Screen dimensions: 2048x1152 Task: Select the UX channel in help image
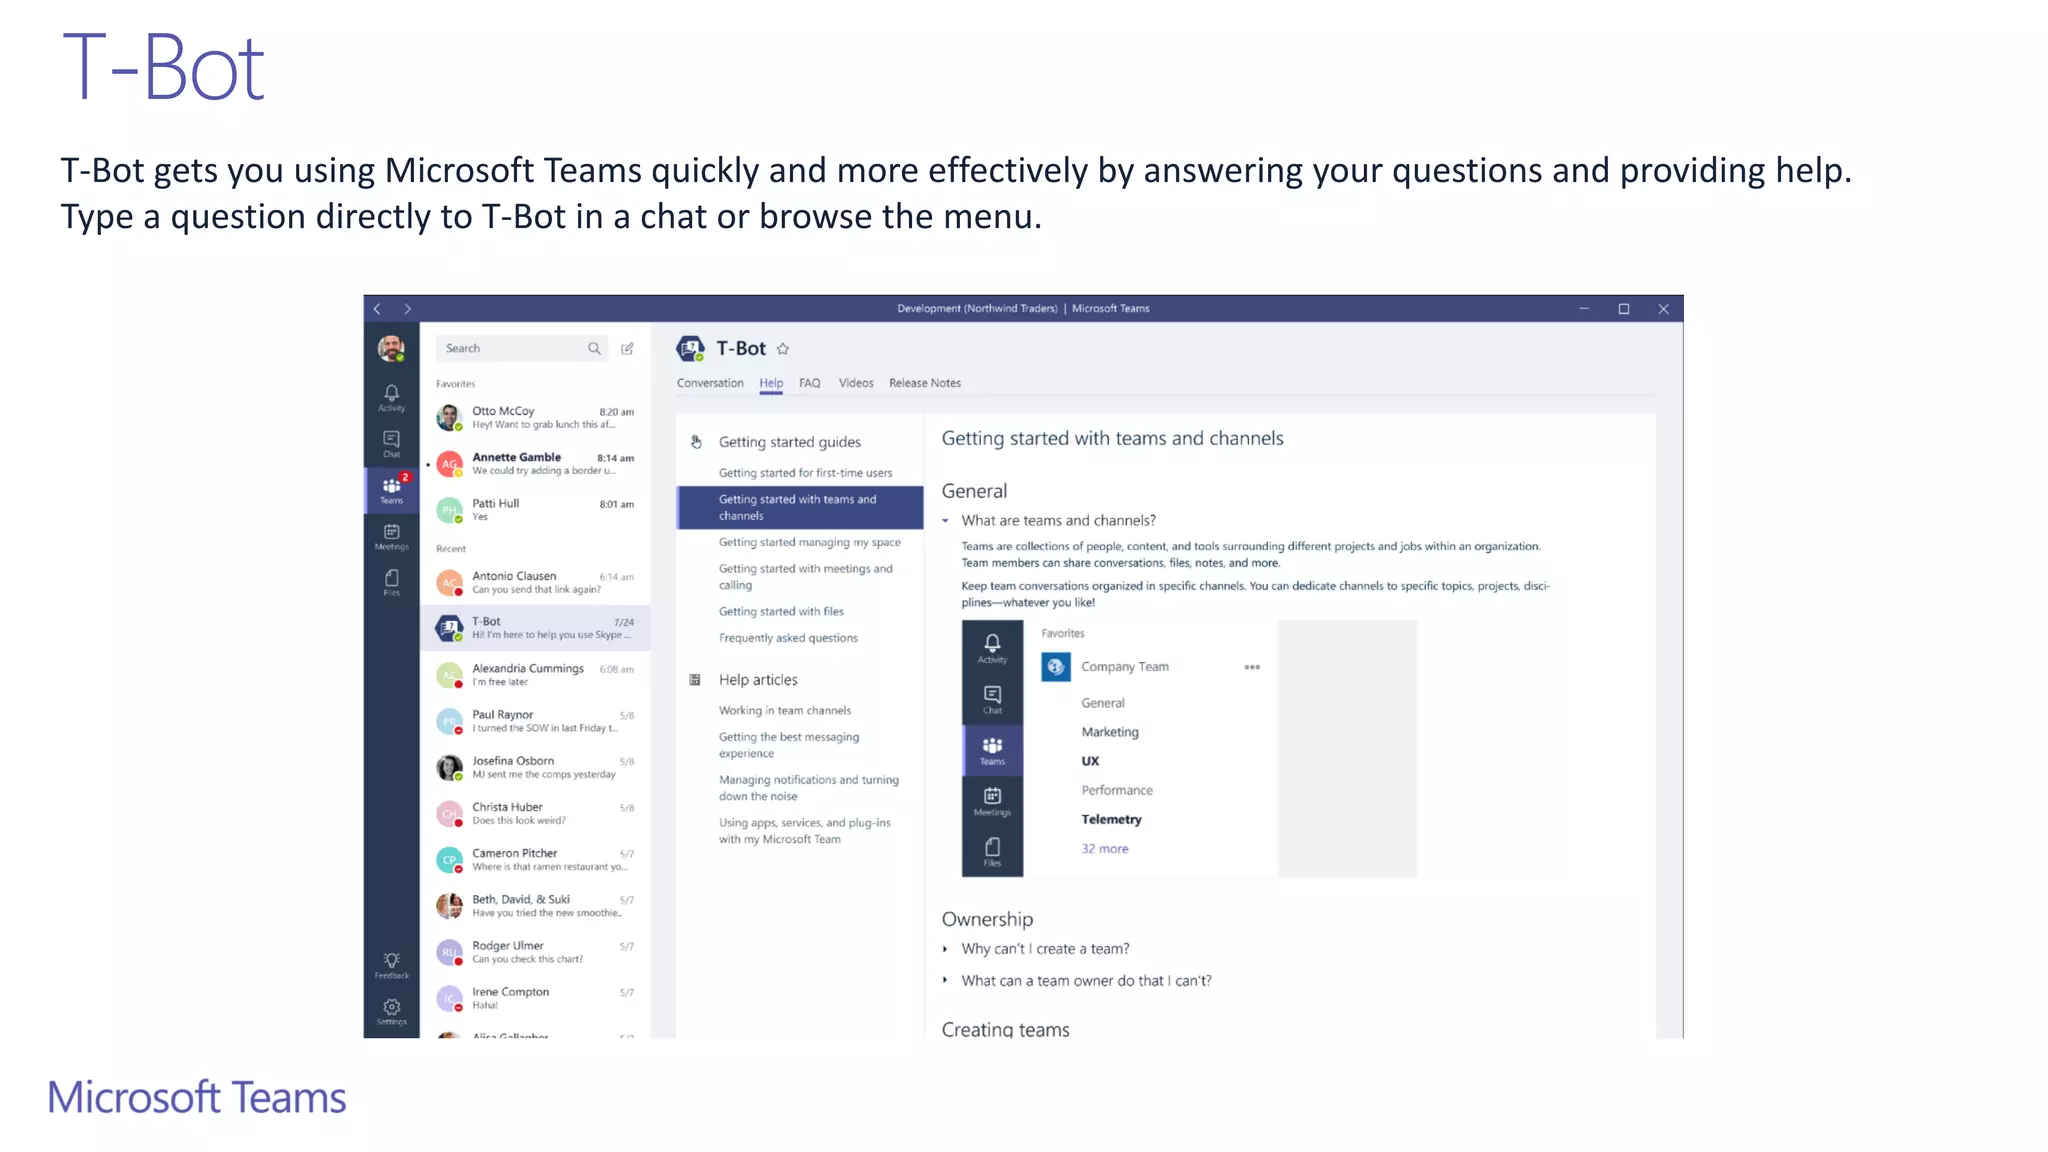click(x=1090, y=761)
